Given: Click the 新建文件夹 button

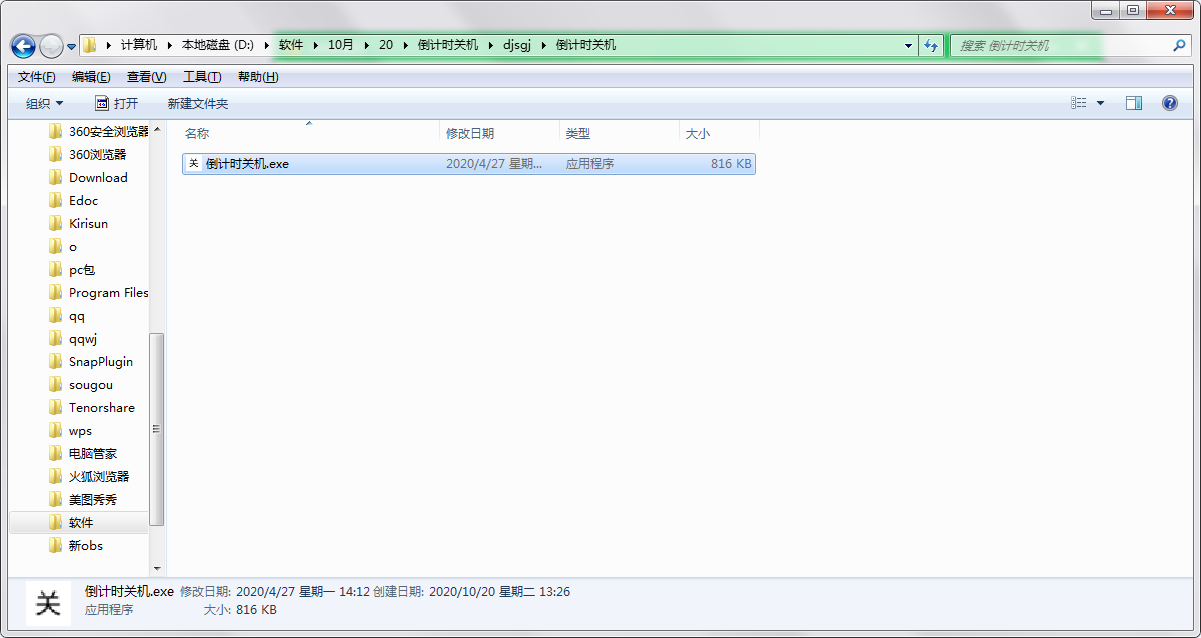Looking at the screenshot, I should 198,104.
